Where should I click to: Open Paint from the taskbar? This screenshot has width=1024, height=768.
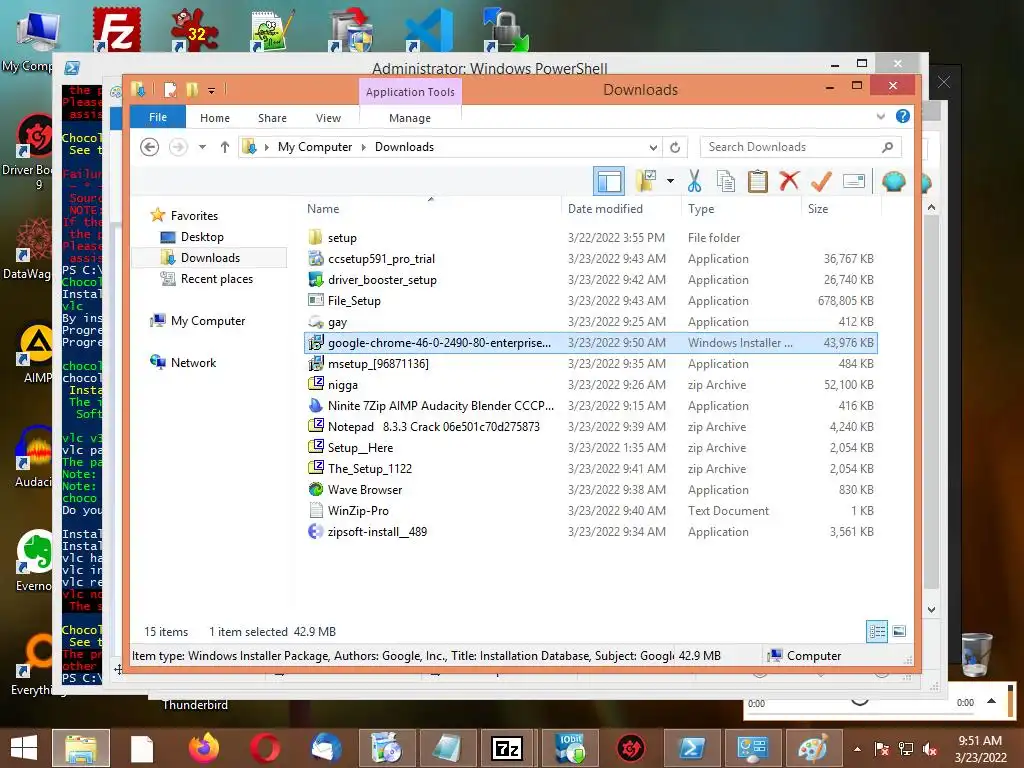tap(813, 748)
